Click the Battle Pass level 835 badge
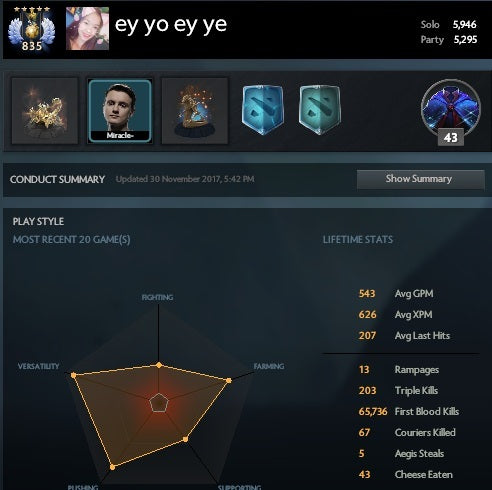The width and height of the screenshot is (492, 490). [x=32, y=29]
